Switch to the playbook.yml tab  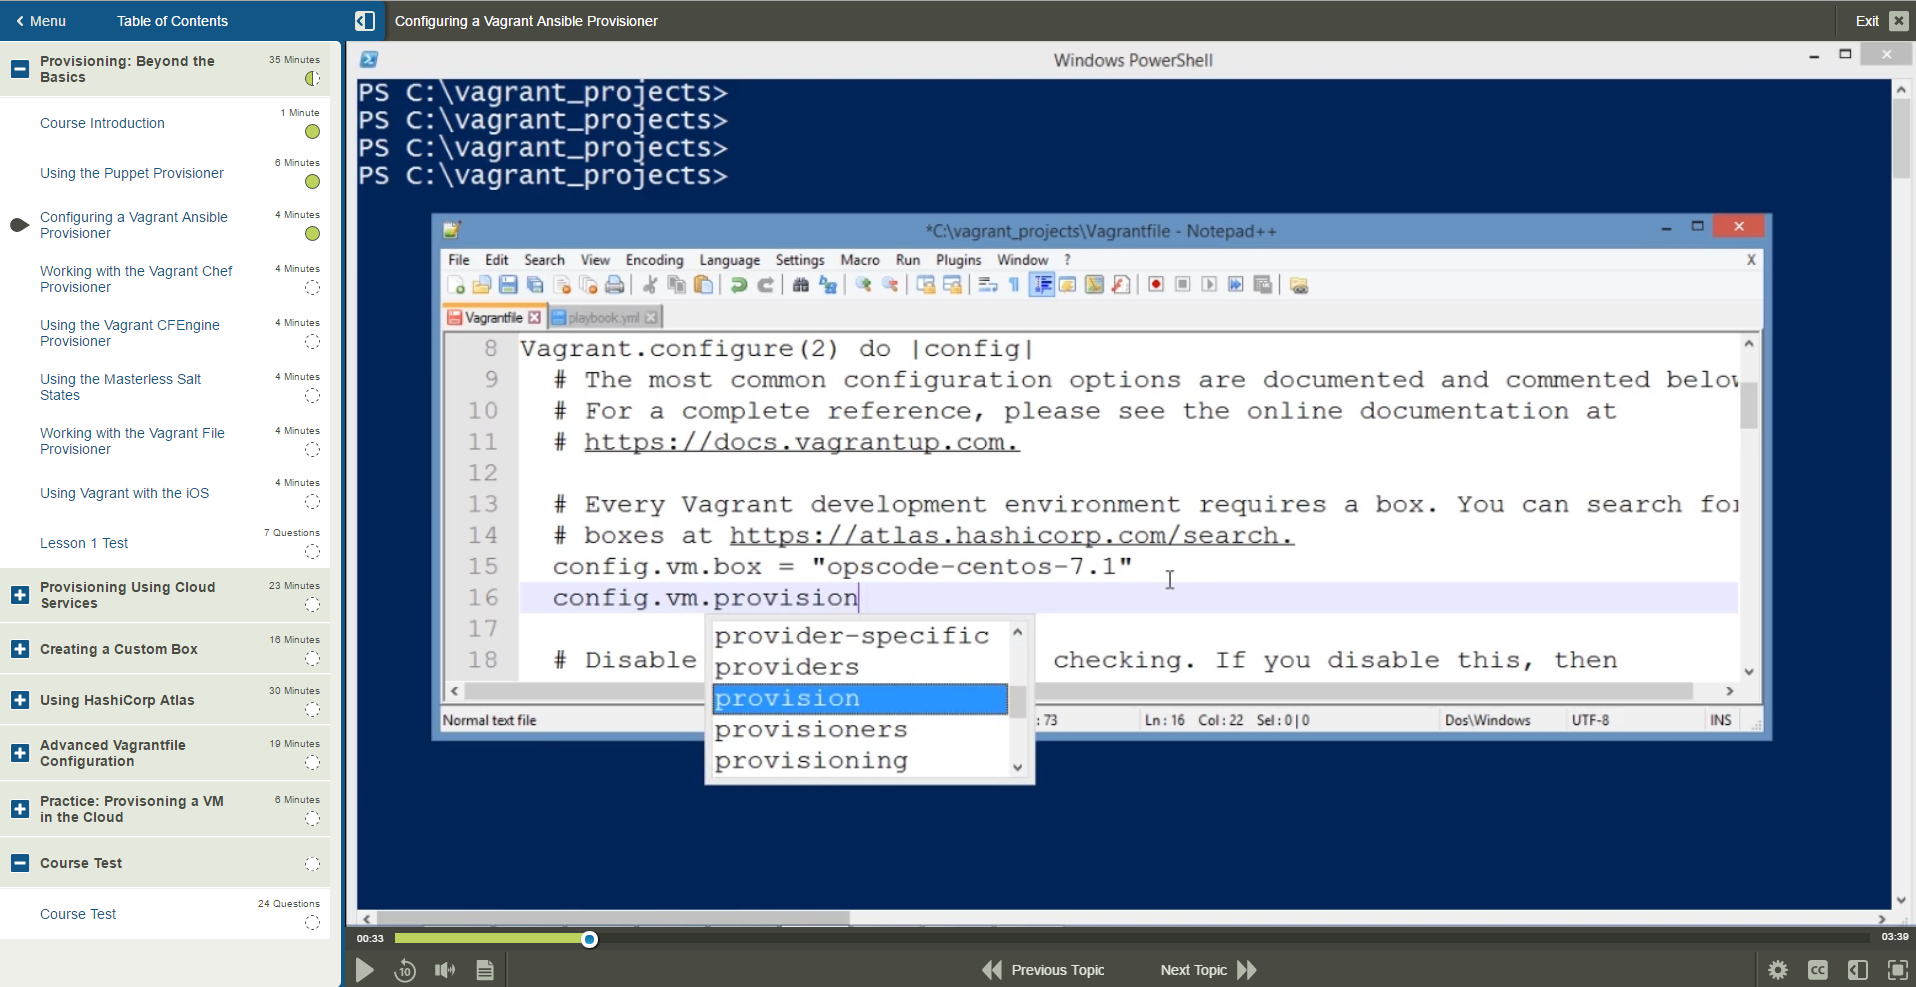600,316
